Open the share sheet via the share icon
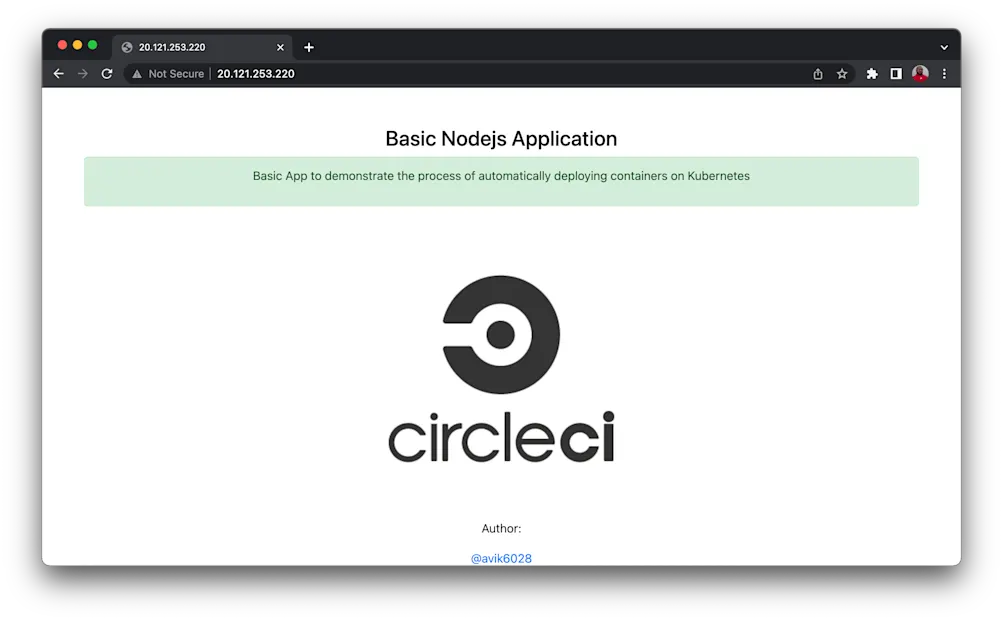 [x=817, y=73]
